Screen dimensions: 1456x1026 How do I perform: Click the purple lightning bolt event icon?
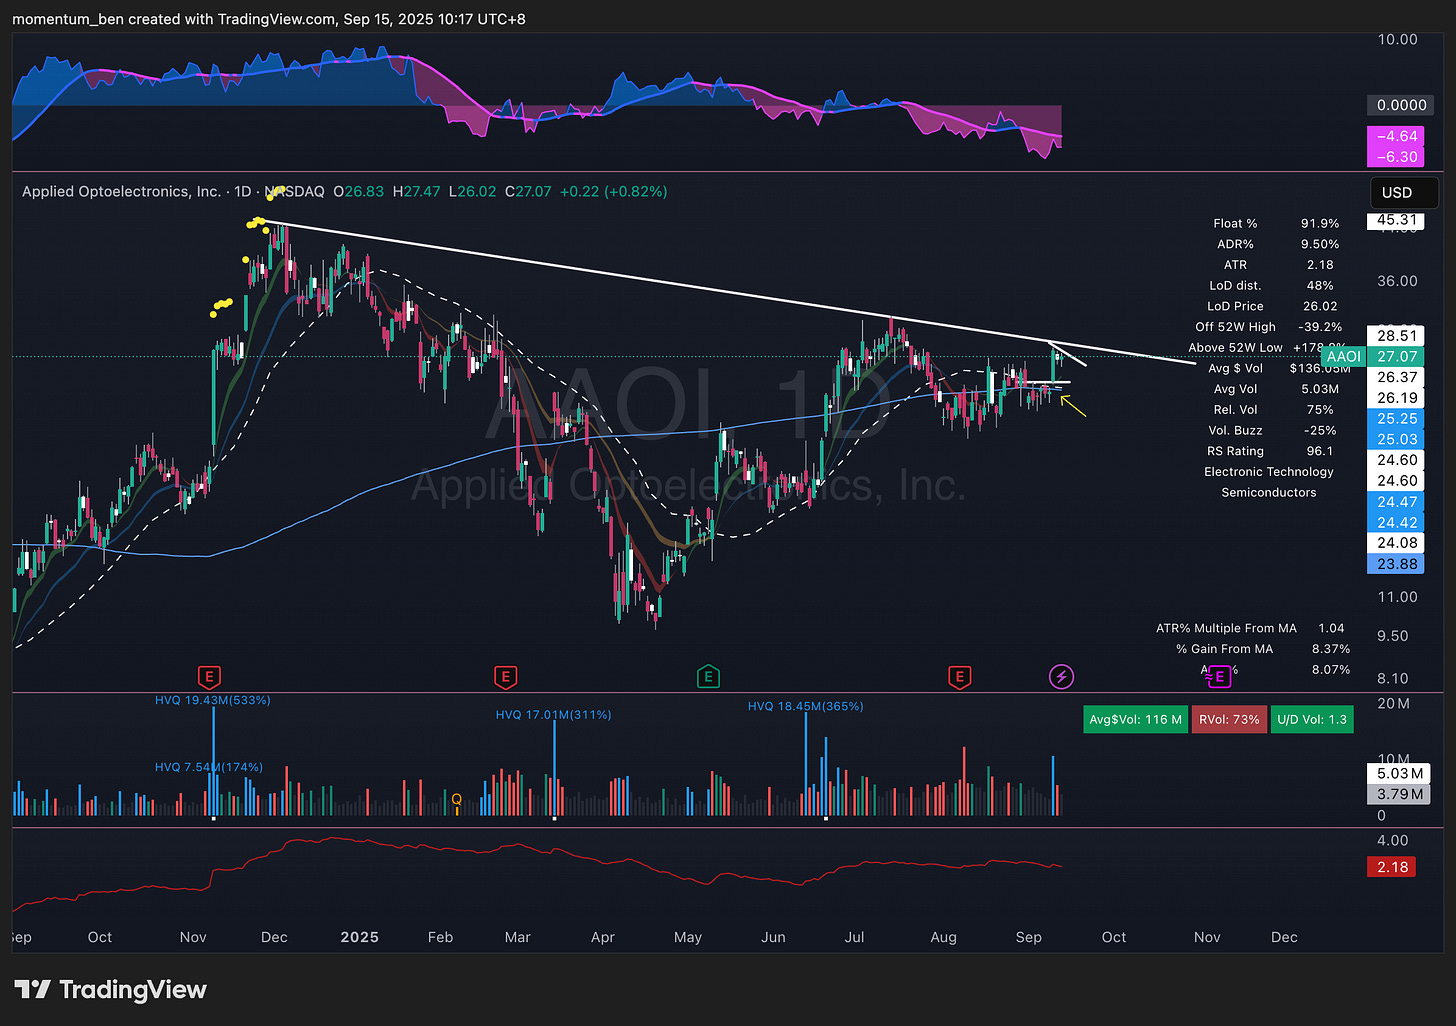point(1061,677)
